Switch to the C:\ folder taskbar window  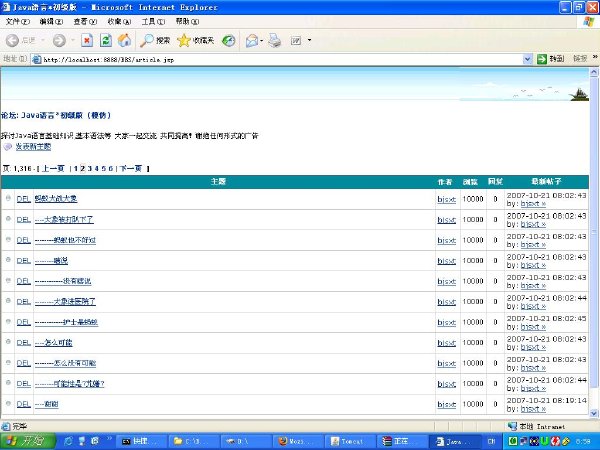click(x=194, y=441)
